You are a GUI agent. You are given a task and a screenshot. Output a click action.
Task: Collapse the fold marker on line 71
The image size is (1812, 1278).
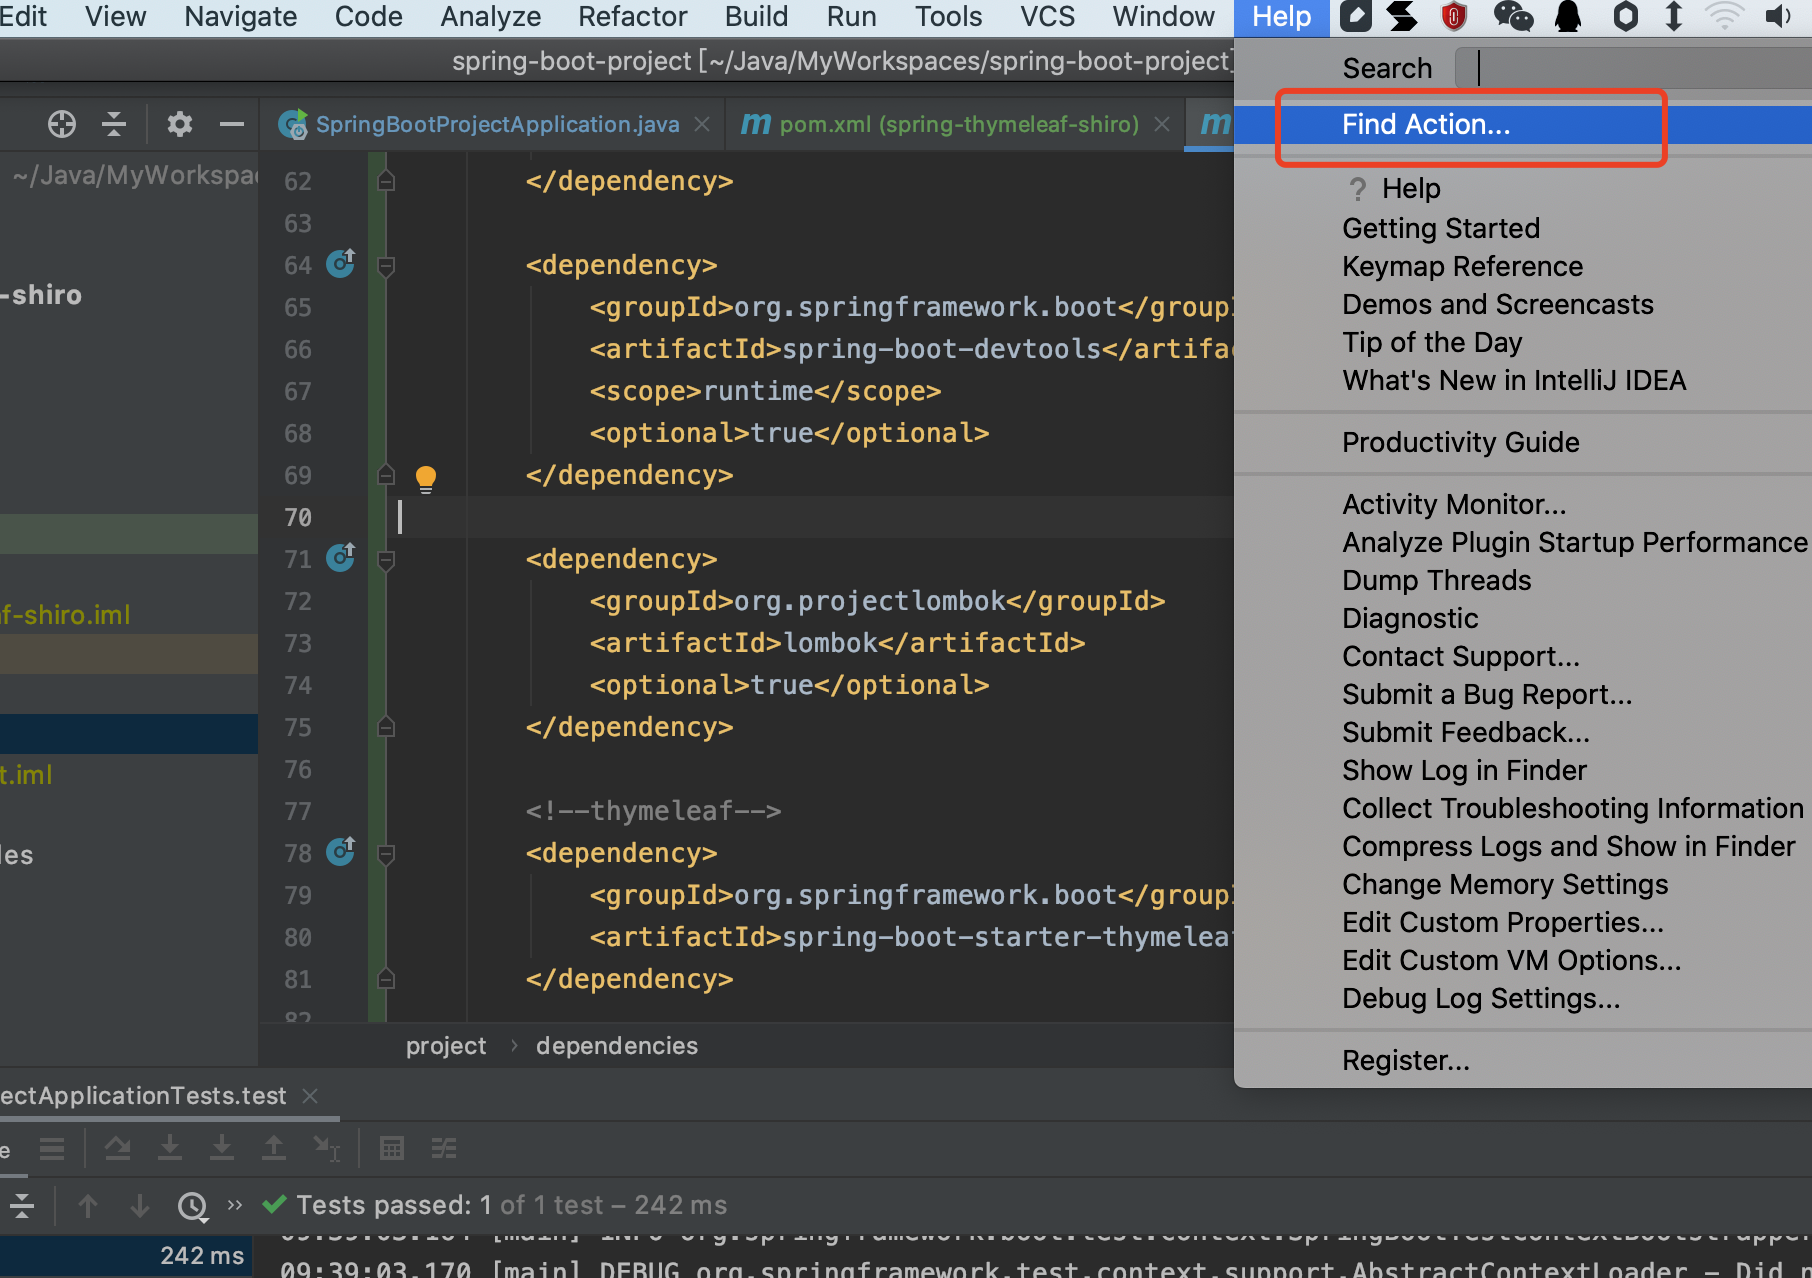click(386, 559)
